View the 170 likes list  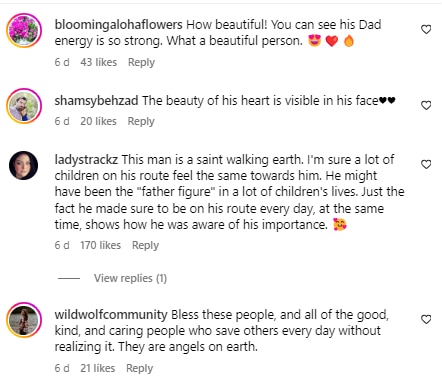point(100,245)
